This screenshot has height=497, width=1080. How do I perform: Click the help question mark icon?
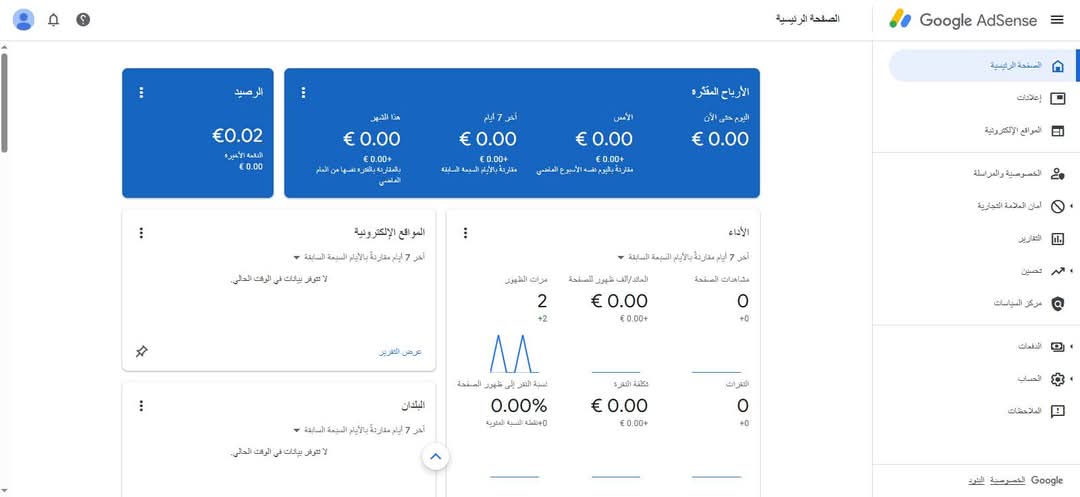(83, 20)
